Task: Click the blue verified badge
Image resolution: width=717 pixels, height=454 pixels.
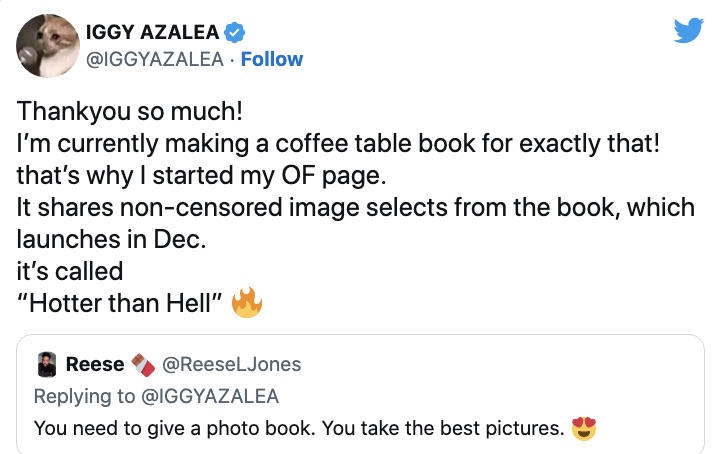Action: click(x=235, y=32)
